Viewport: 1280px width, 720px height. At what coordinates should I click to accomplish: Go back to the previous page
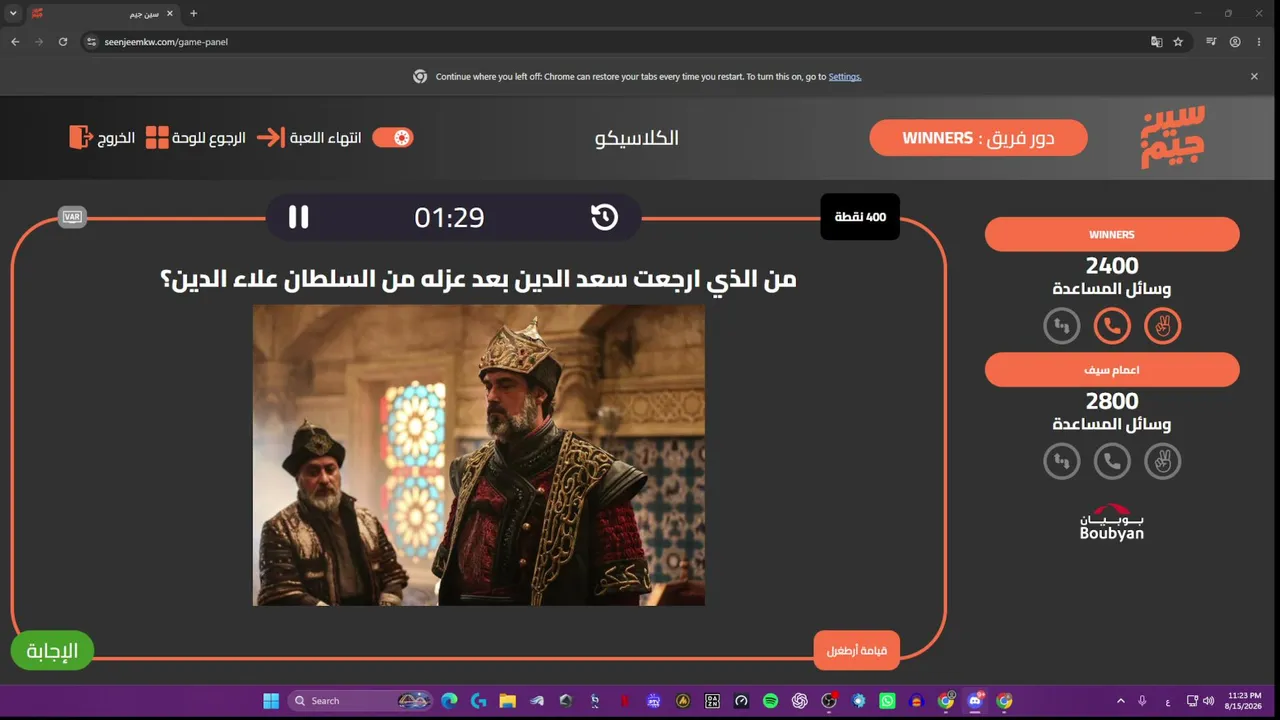click(15, 42)
